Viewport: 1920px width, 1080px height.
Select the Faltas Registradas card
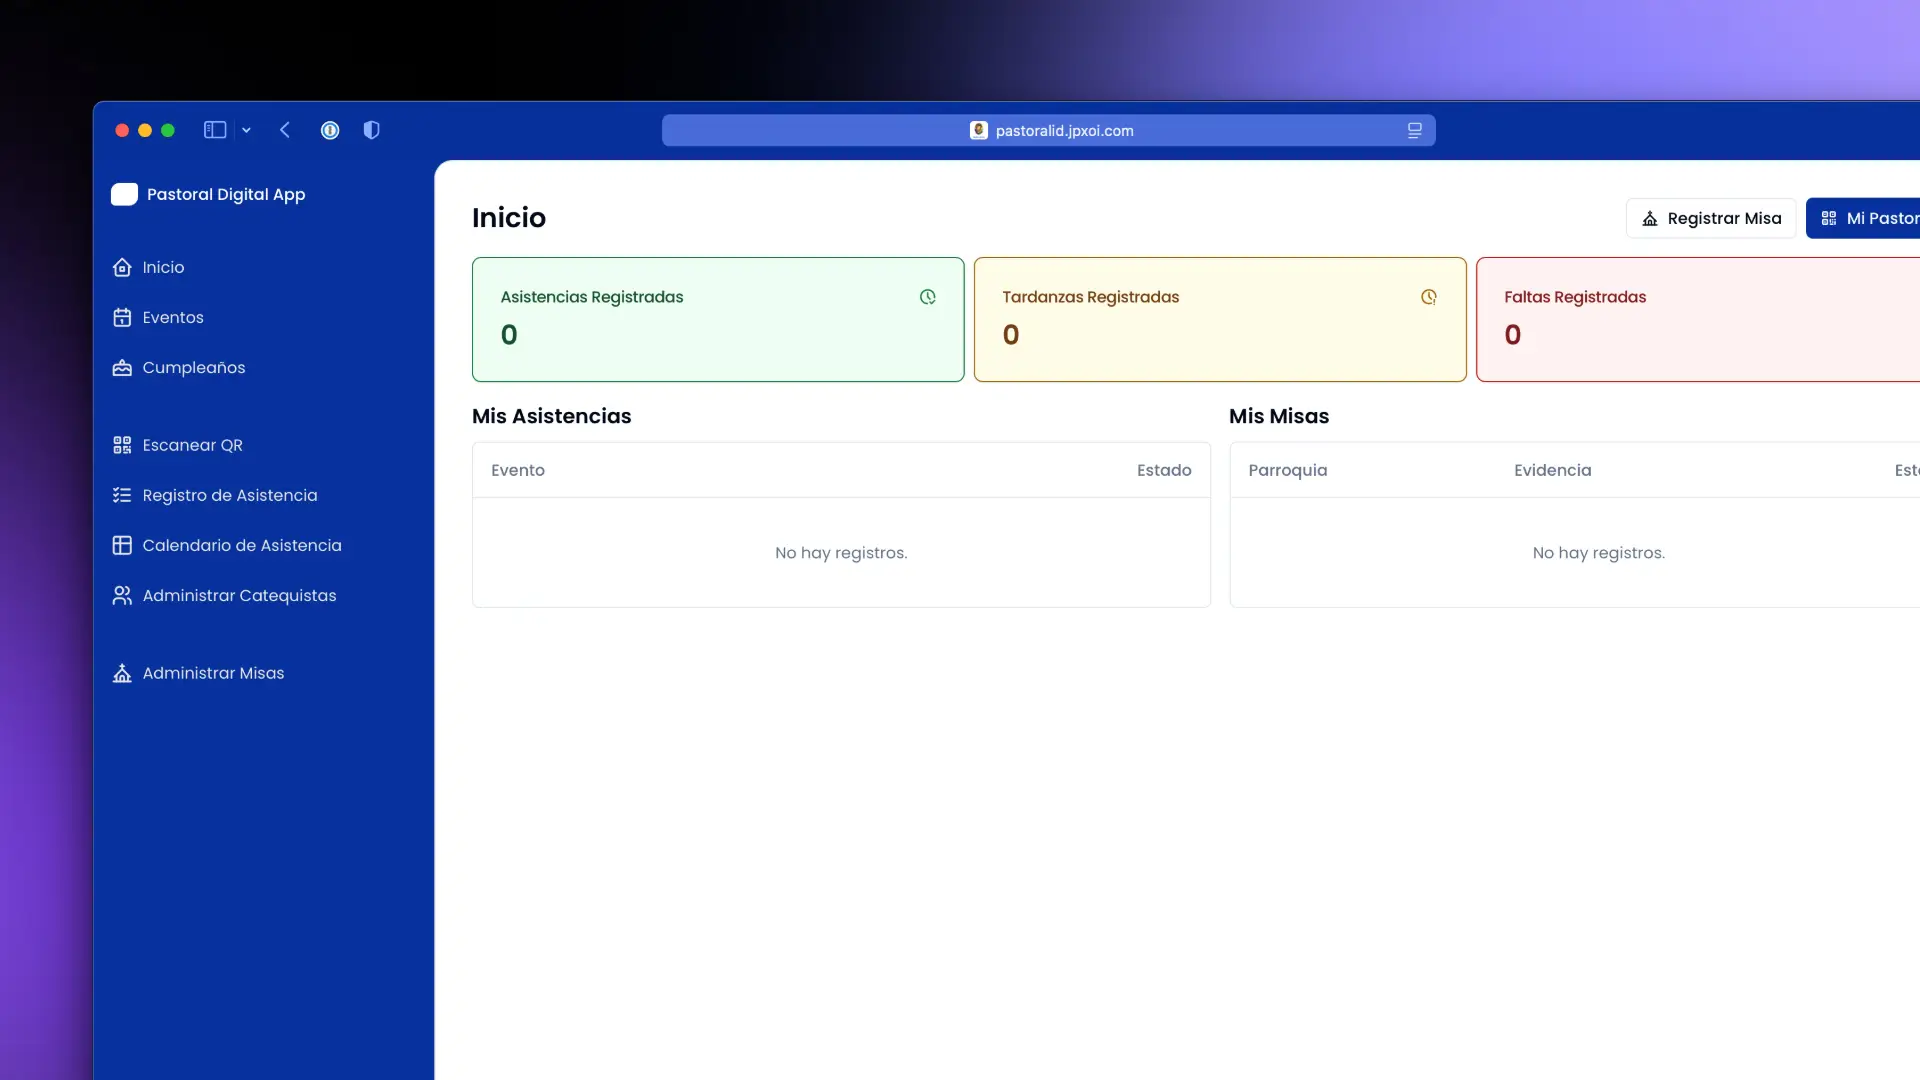coord(1698,319)
